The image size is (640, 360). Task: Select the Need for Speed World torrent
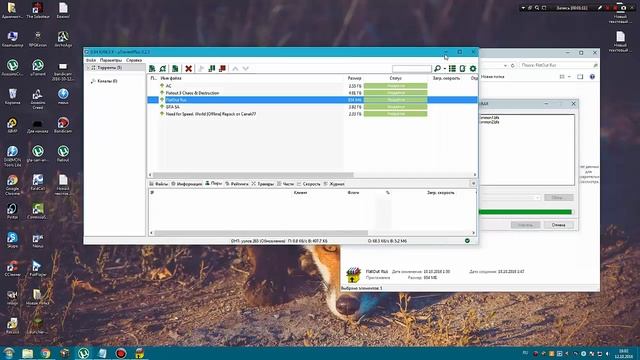312,114
